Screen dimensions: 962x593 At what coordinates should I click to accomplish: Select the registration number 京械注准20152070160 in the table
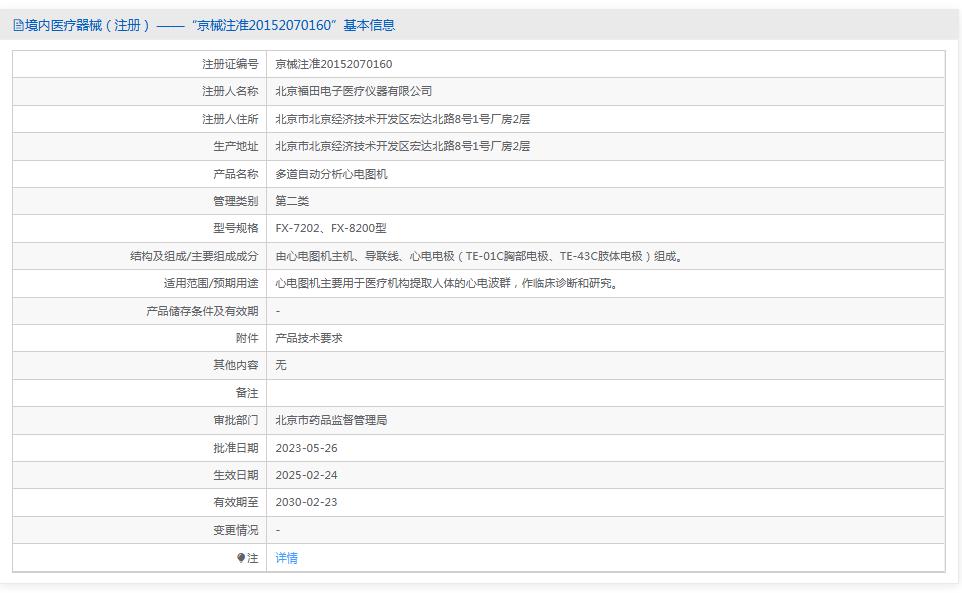[333, 64]
